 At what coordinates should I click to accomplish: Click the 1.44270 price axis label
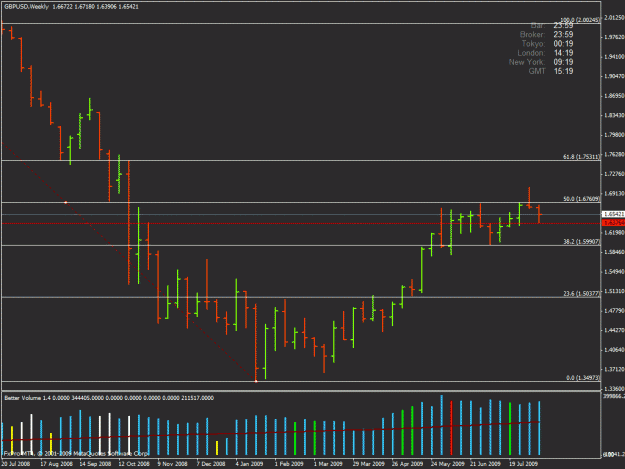click(x=614, y=330)
